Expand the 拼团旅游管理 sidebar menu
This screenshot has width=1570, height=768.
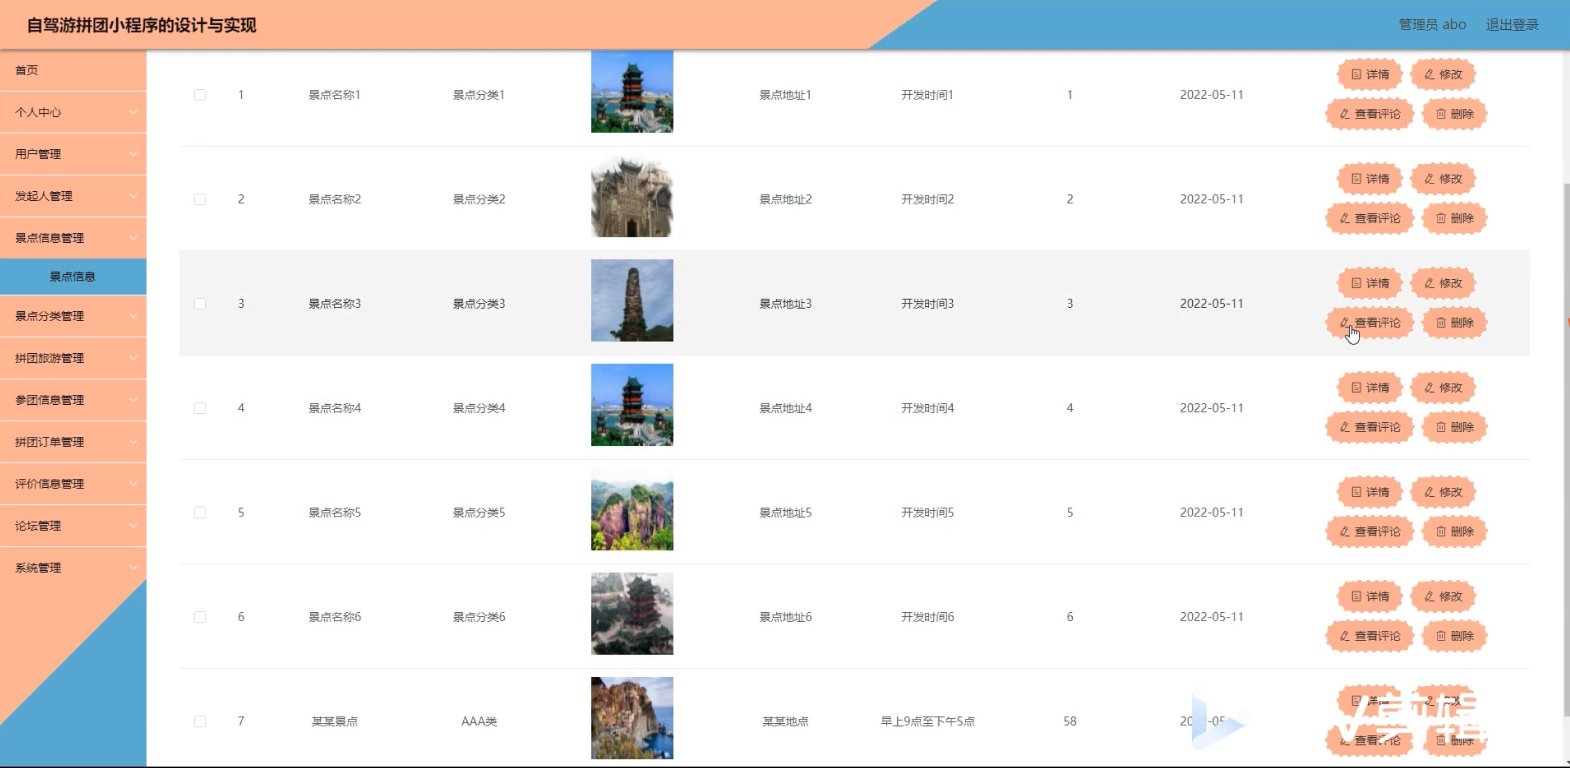73,358
